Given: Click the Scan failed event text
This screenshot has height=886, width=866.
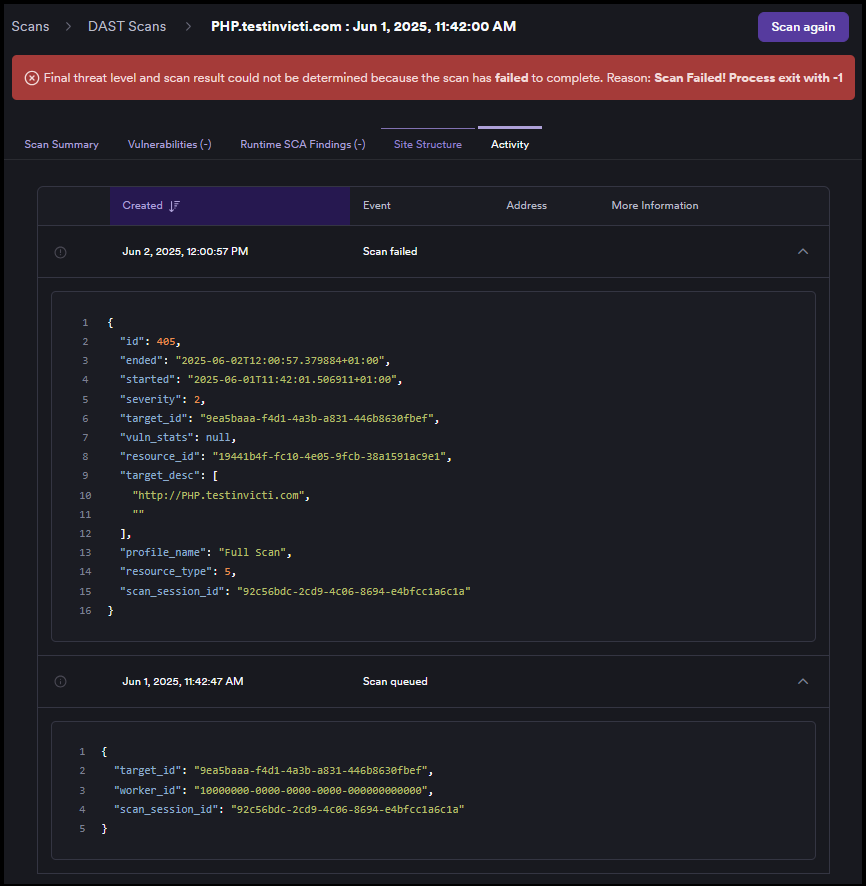Looking at the screenshot, I should coord(390,251).
